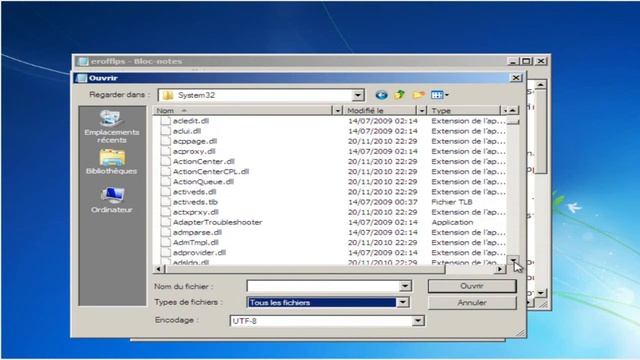The image size is (640, 360).
Task: Click the file list scroll up arrow
Action: (513, 111)
